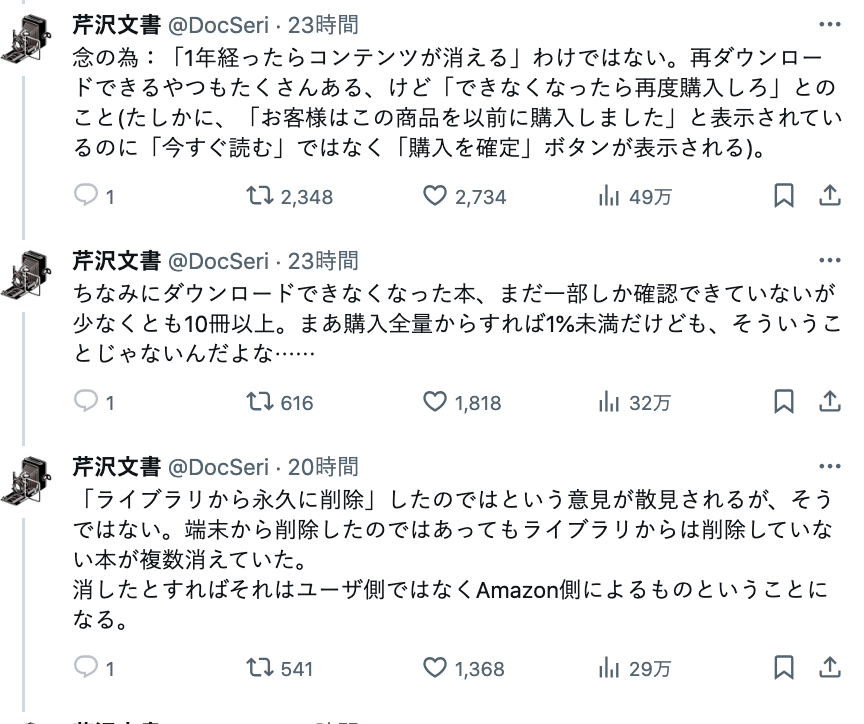
Task: Open more options on third tweet
Action: [830, 467]
